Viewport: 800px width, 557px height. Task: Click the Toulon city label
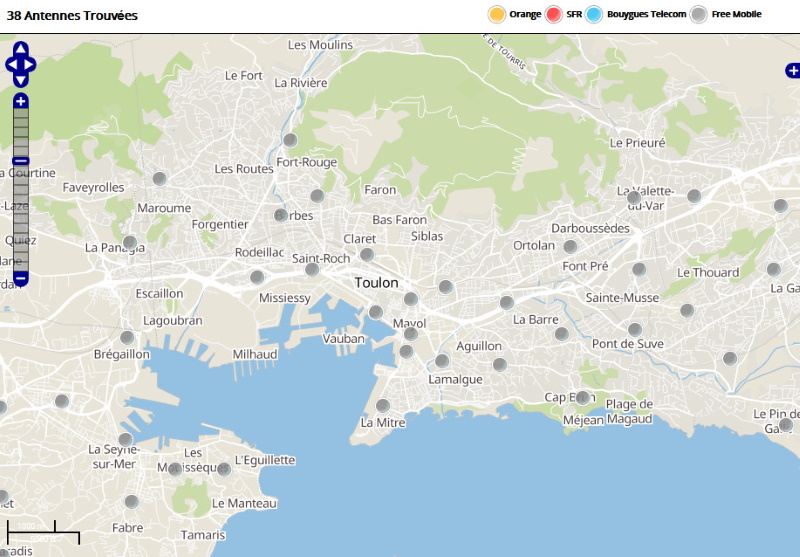coord(376,283)
